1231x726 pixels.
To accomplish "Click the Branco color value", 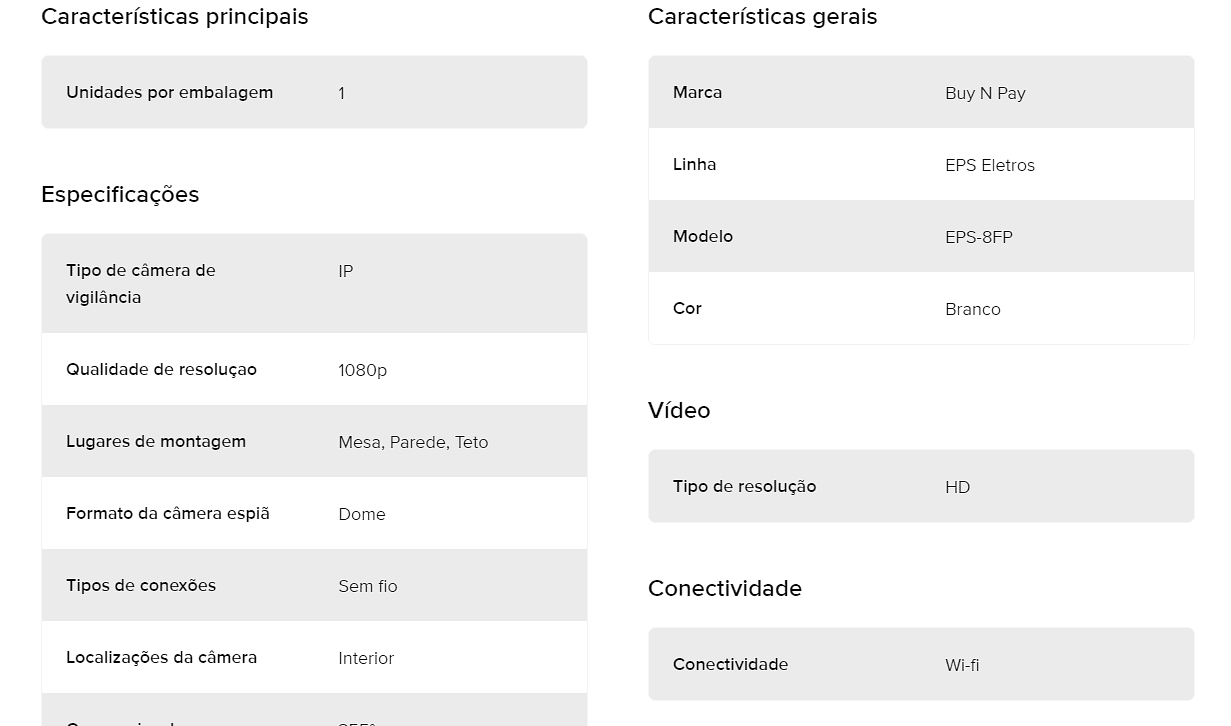I will [x=973, y=309].
